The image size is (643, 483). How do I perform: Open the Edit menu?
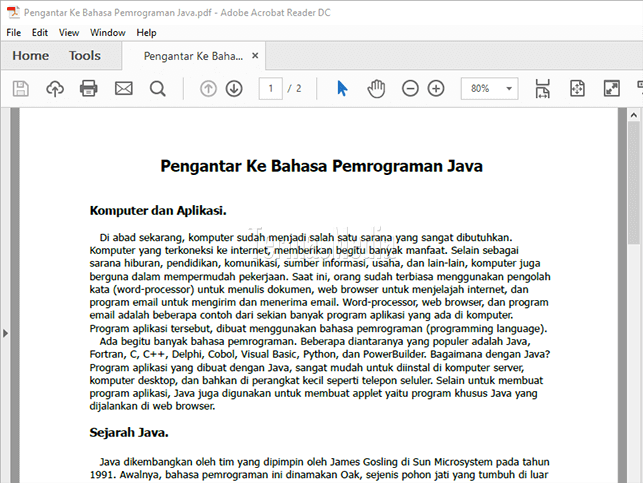pyautogui.click(x=40, y=33)
